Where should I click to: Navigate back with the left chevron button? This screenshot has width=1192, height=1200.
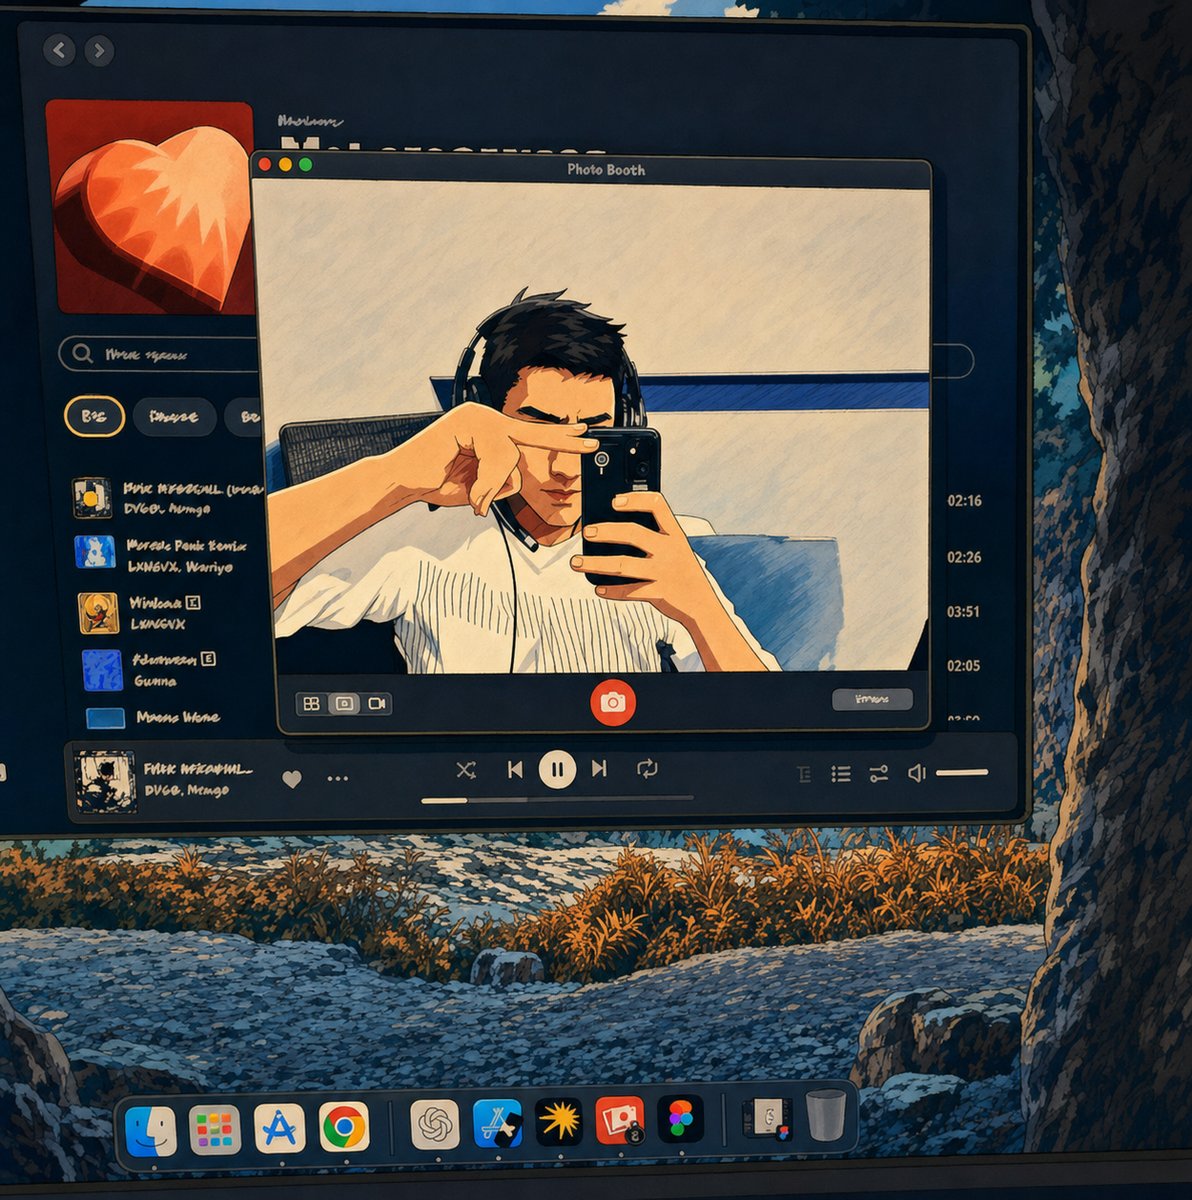pos(59,50)
